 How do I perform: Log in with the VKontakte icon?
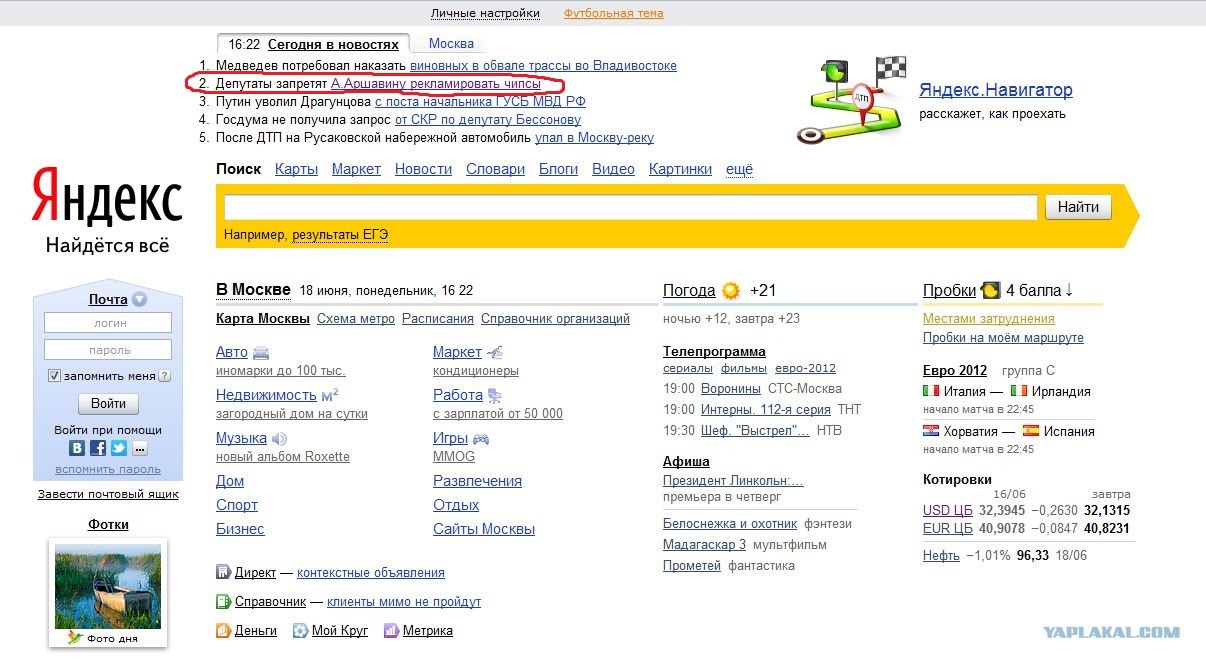77,448
